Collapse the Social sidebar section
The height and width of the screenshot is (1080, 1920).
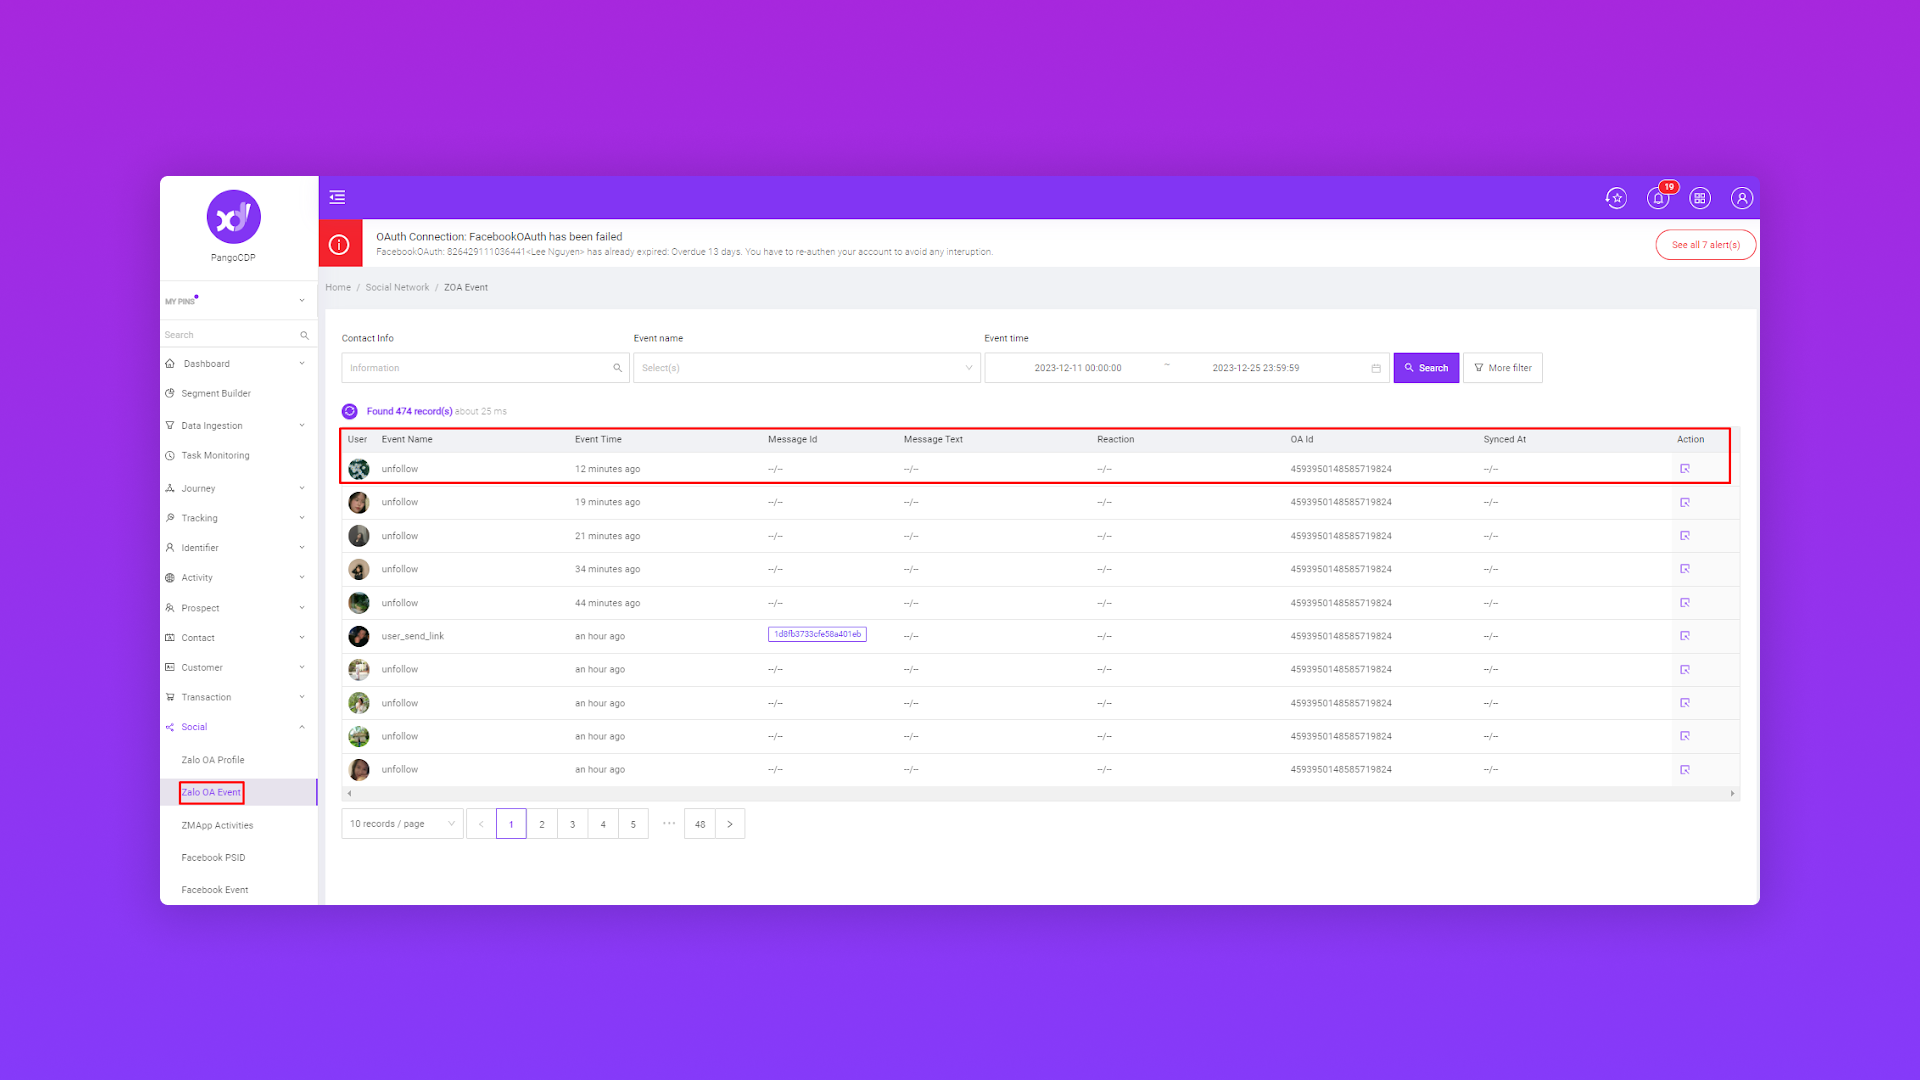pyautogui.click(x=301, y=727)
